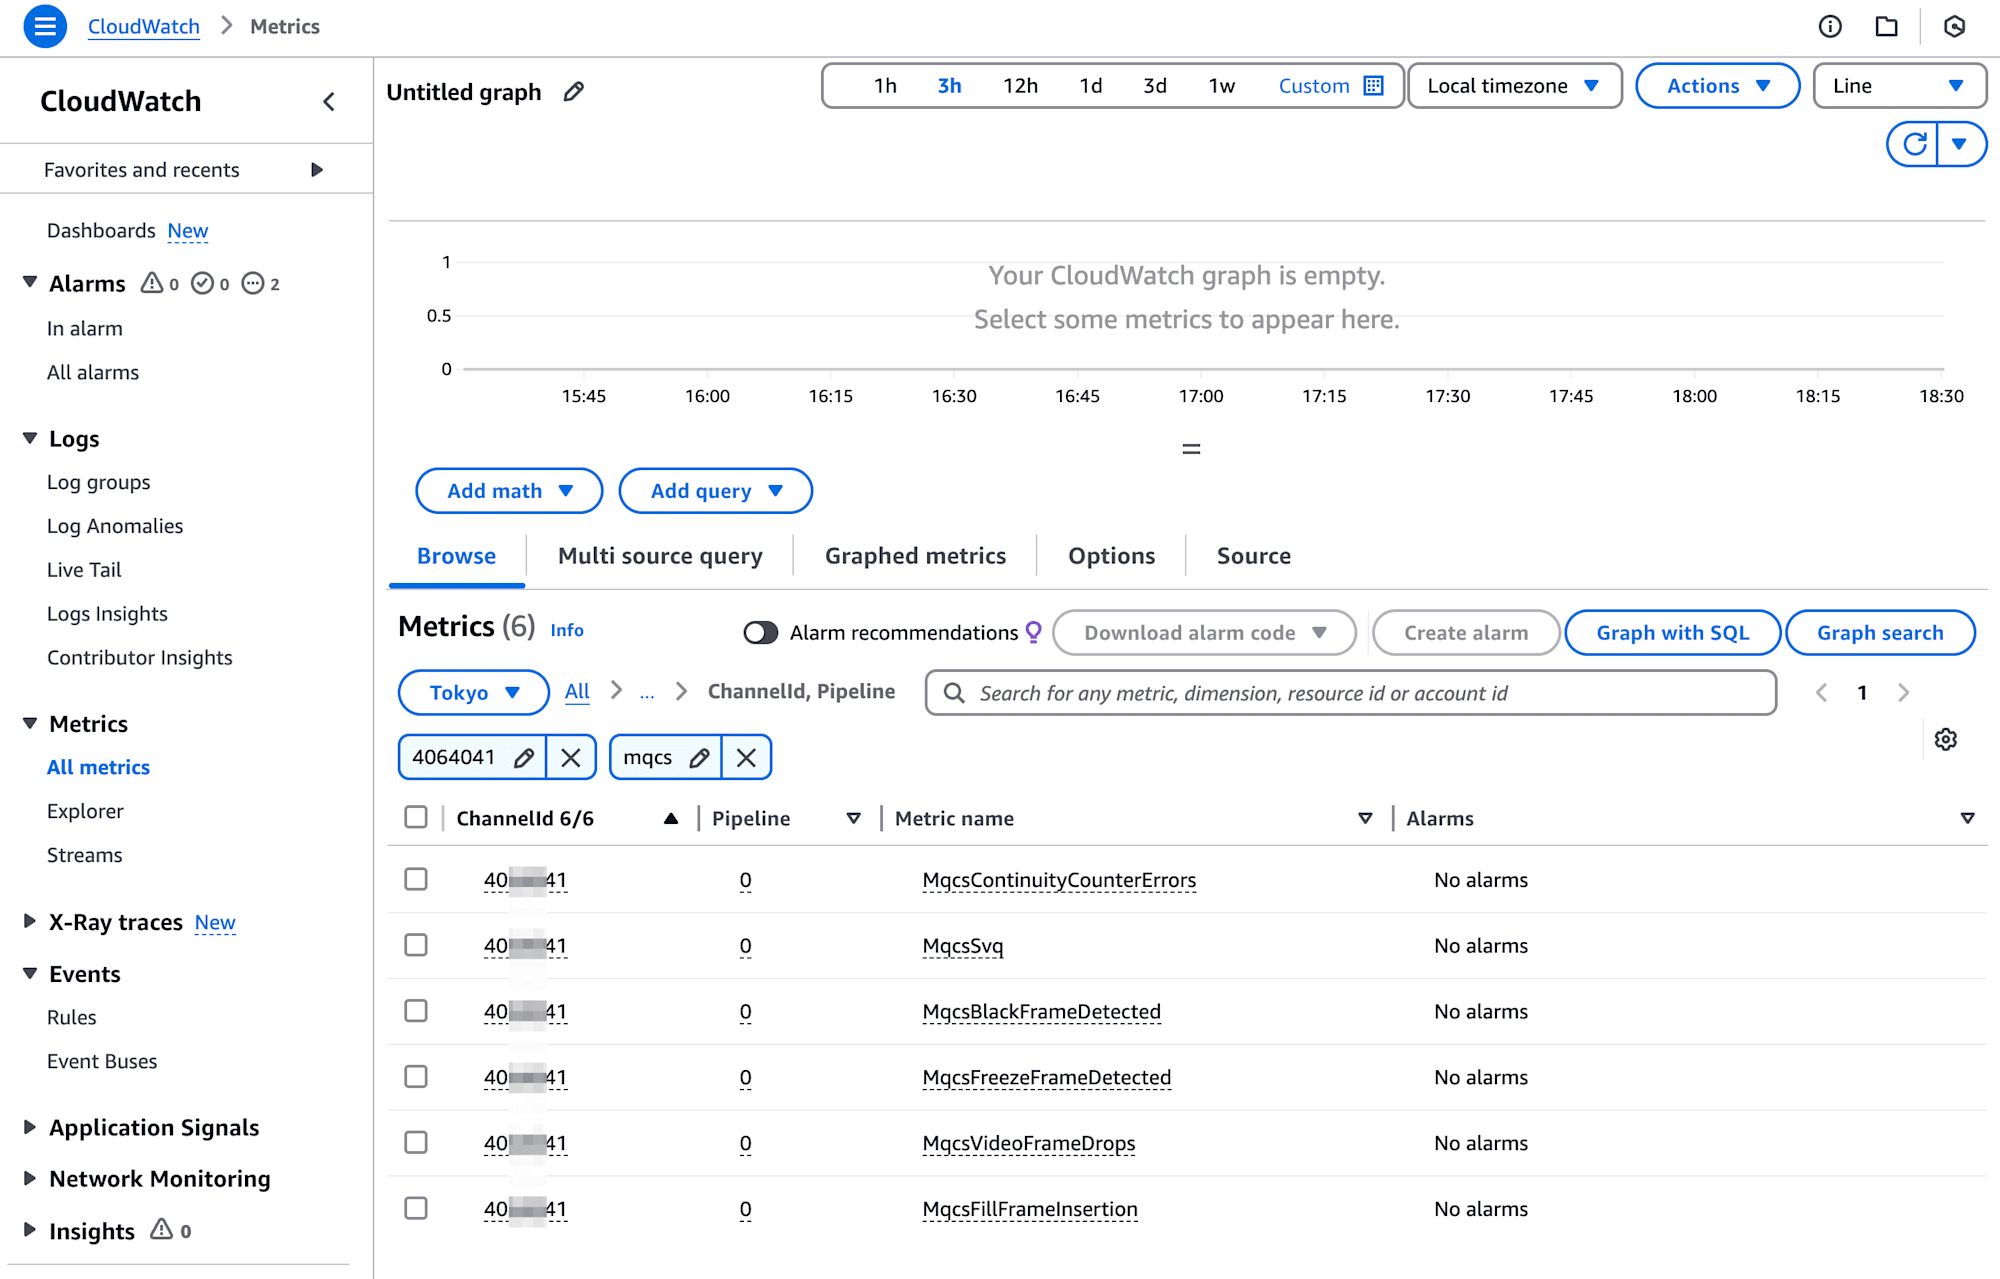Open Alarms column filter arrow
2000x1279 pixels.
pyautogui.click(x=1967, y=818)
